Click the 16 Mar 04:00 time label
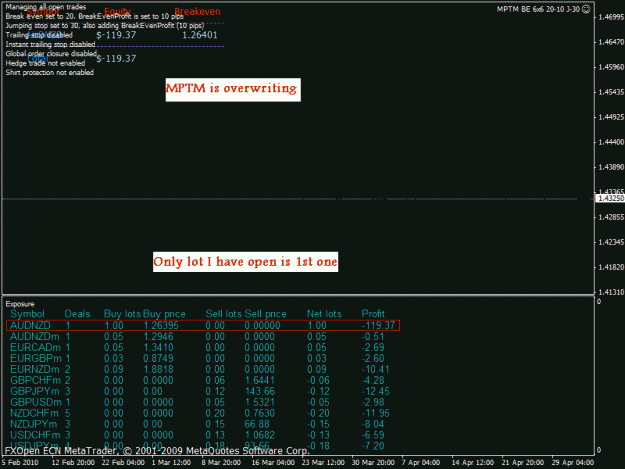The height and width of the screenshot is (469, 625). pyautogui.click(x=273, y=463)
